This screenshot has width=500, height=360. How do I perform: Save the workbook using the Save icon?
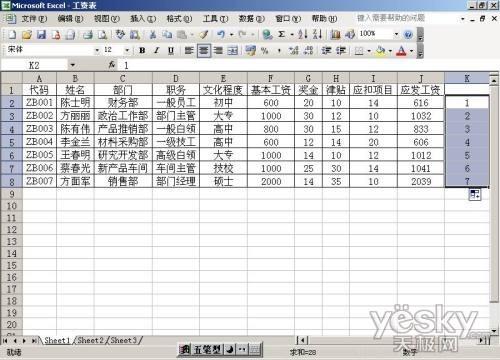pos(42,34)
